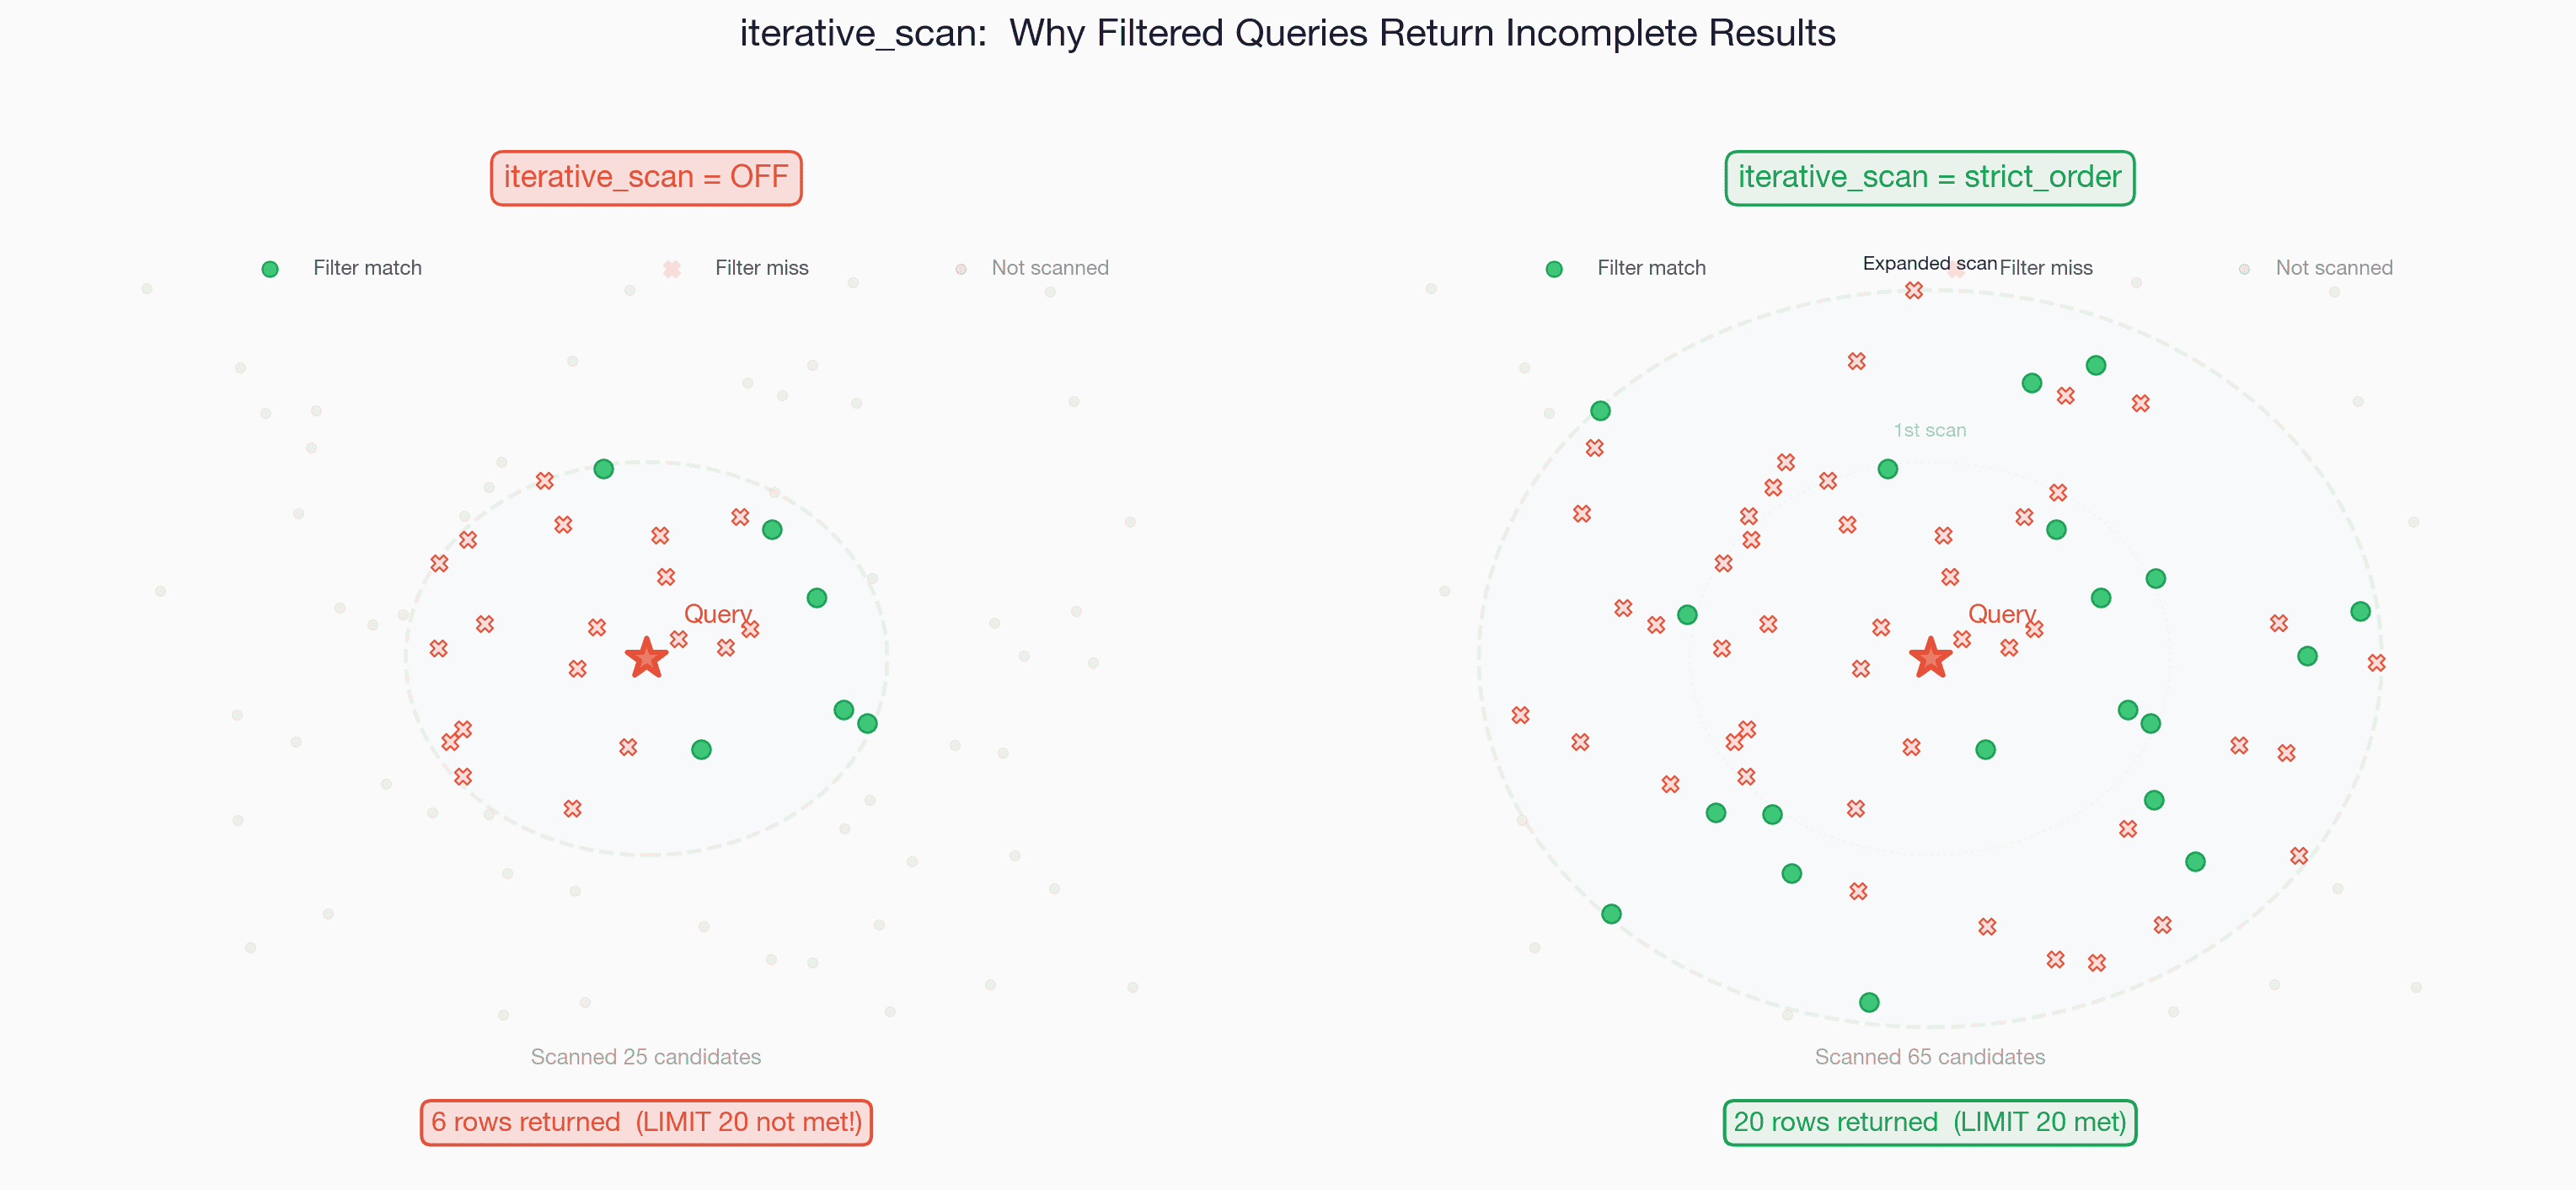This screenshot has height=1190, width=2576.
Task: Click the red X Filter miss legend marker on the left
Action: point(672,269)
